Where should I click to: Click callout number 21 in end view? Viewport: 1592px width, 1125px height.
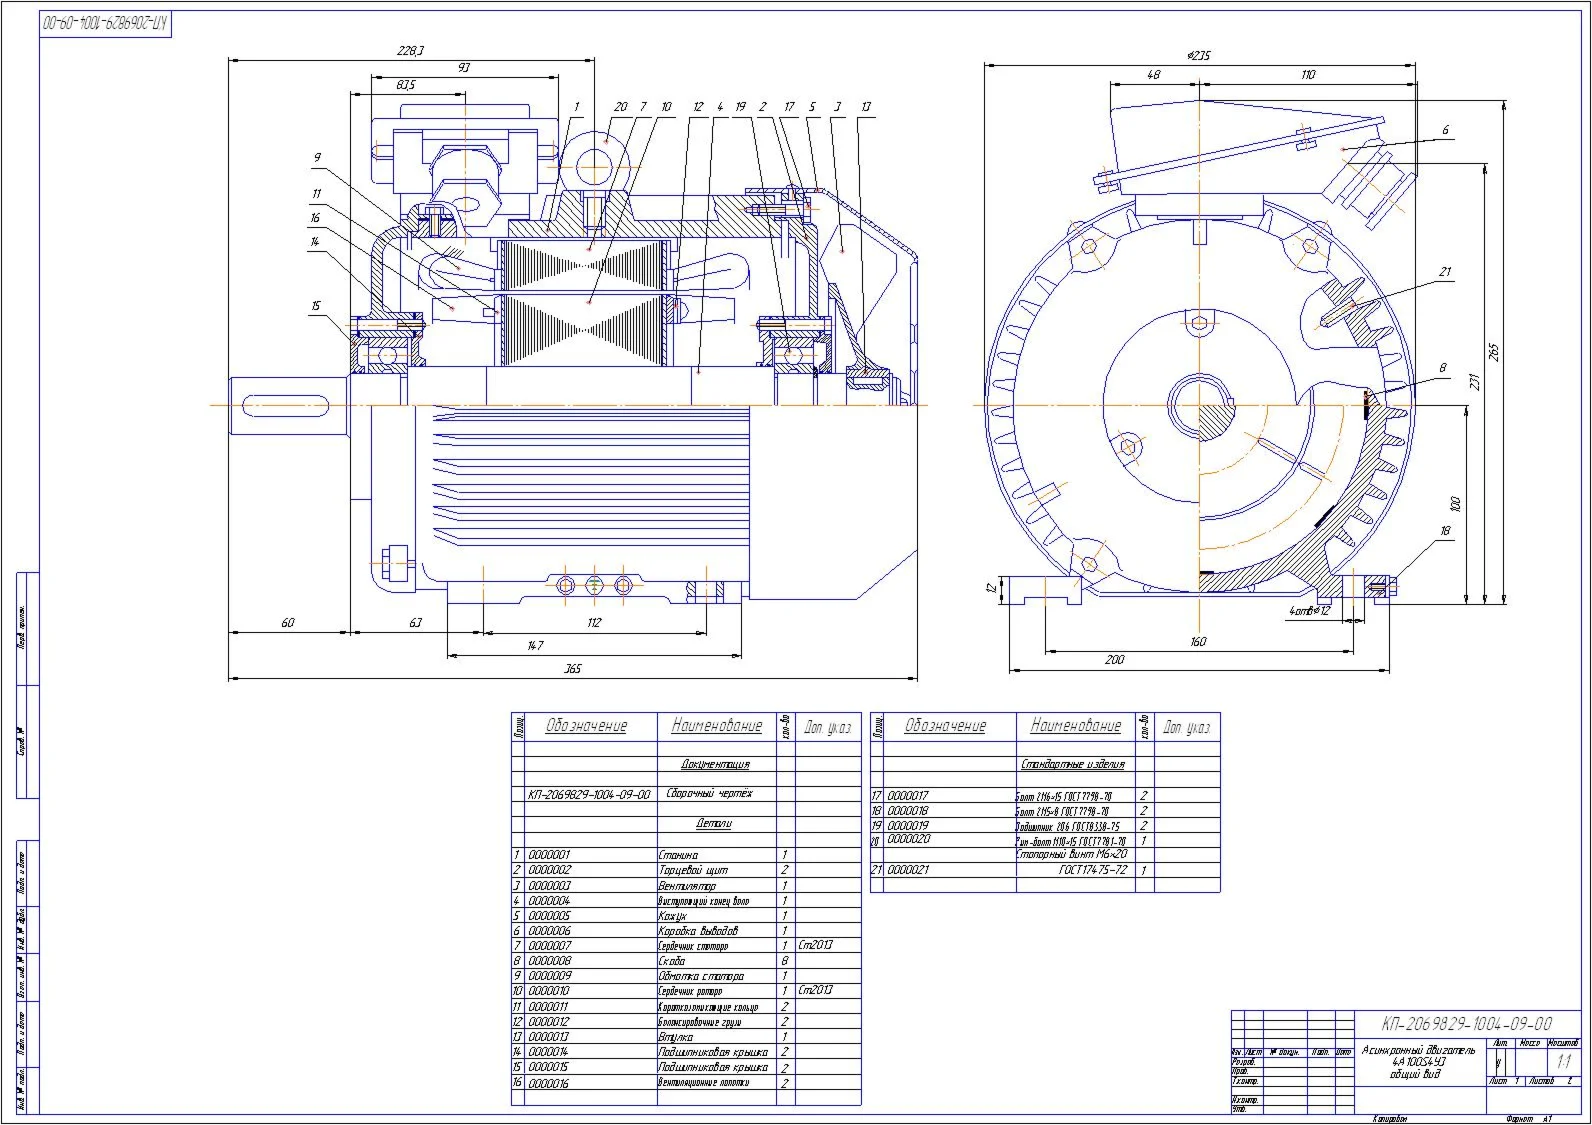point(1445,272)
